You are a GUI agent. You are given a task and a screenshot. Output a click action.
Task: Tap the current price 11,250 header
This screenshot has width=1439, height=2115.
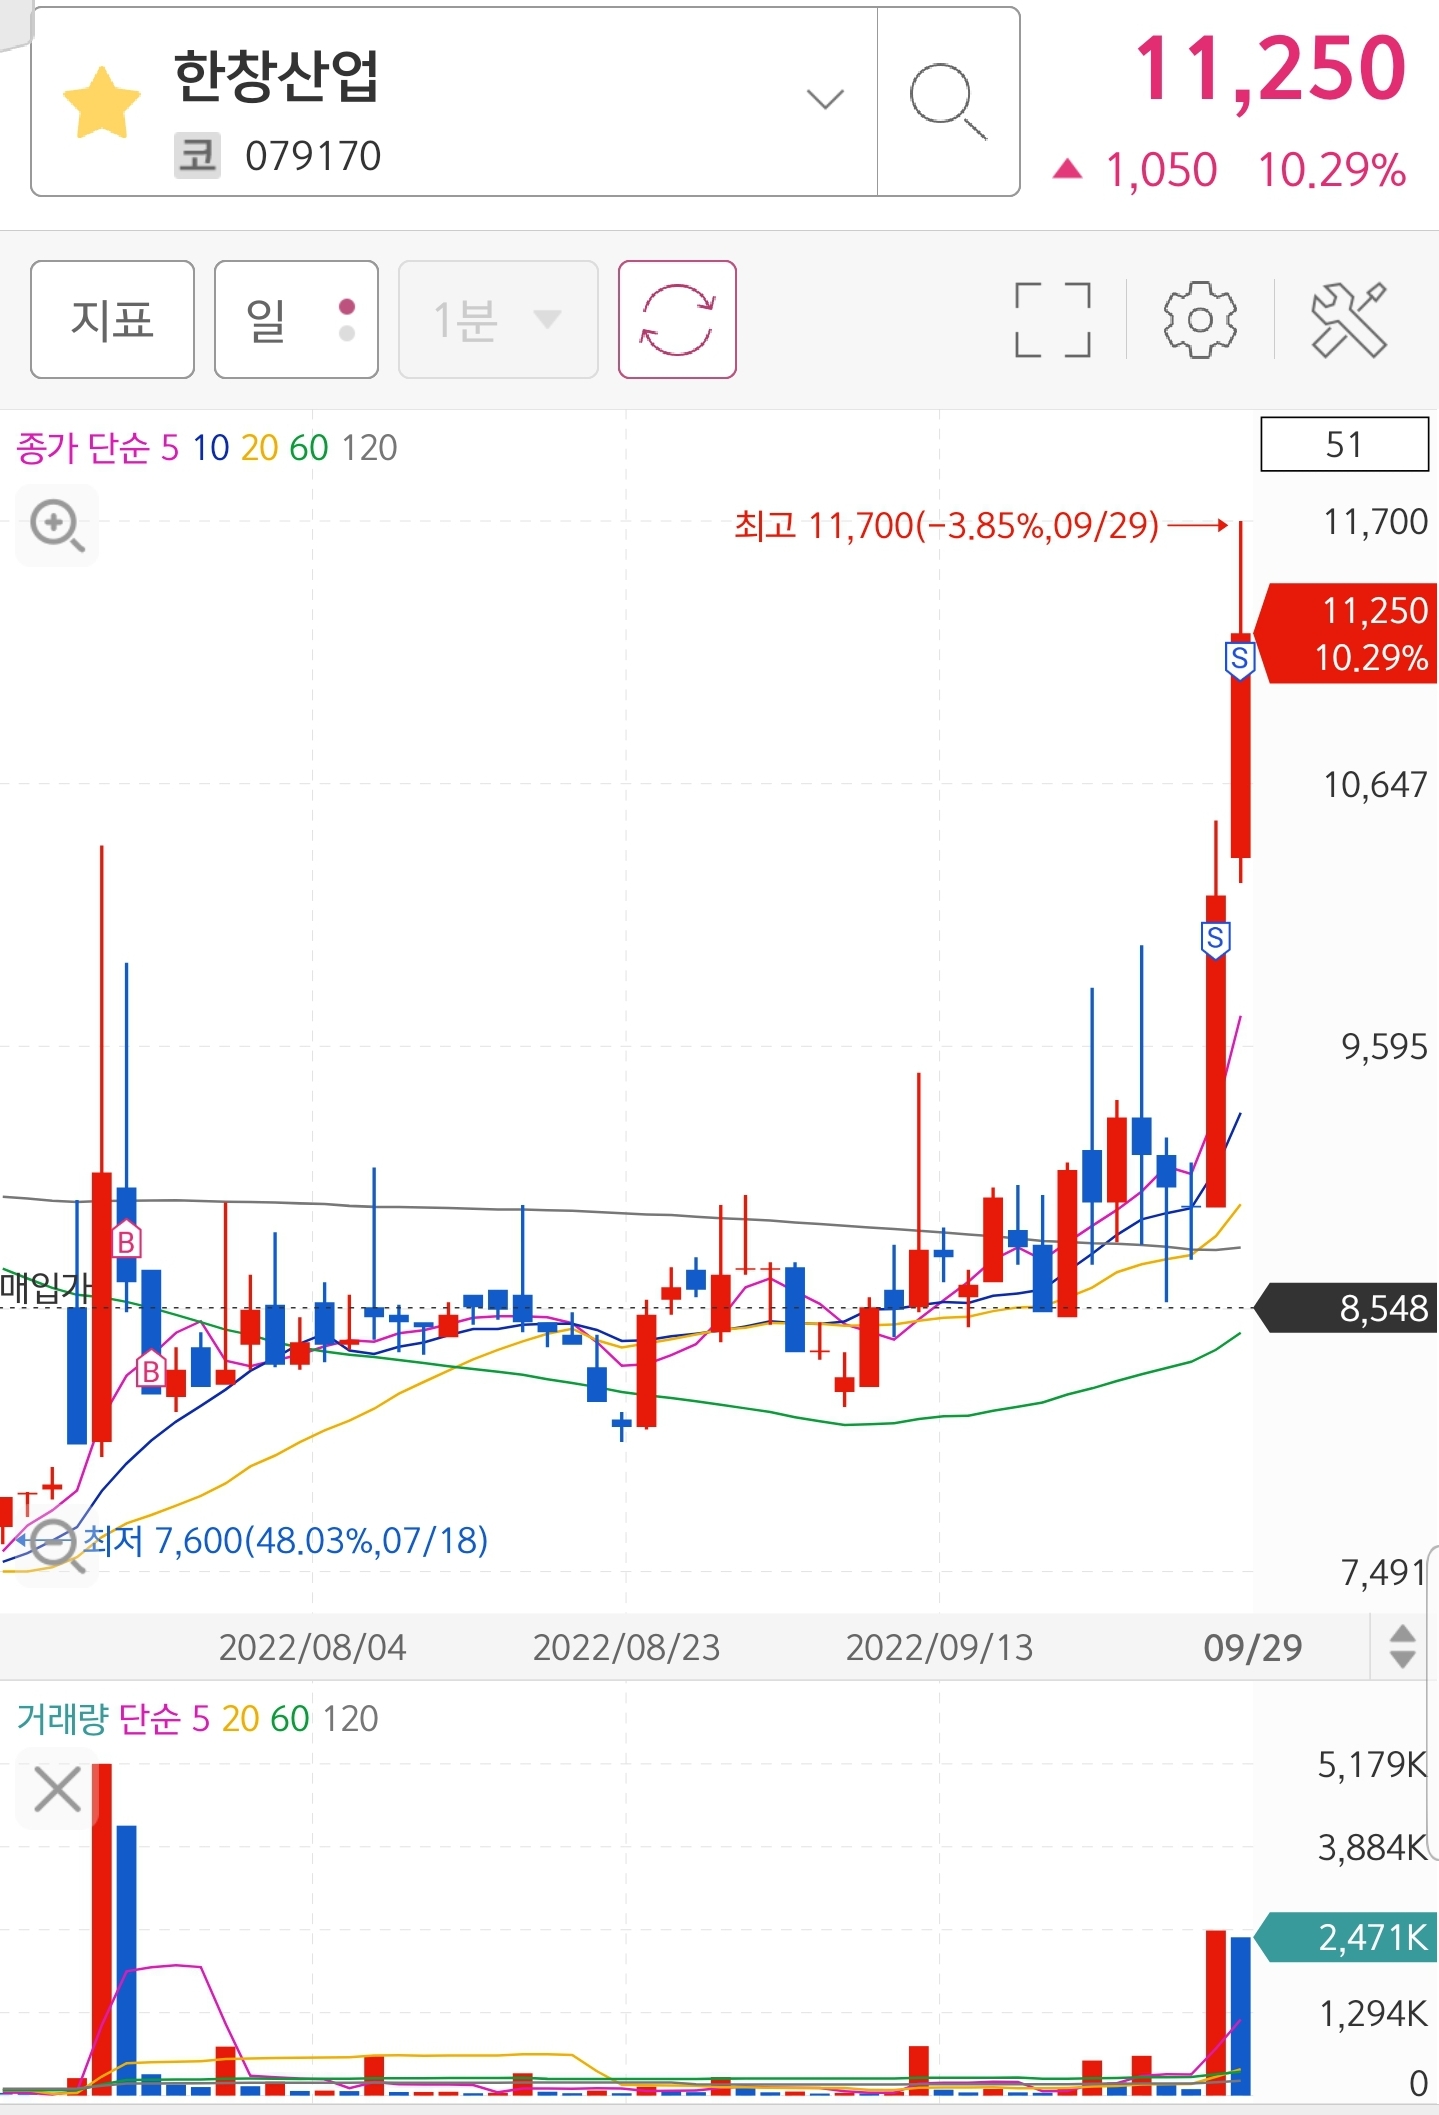(x=1271, y=68)
